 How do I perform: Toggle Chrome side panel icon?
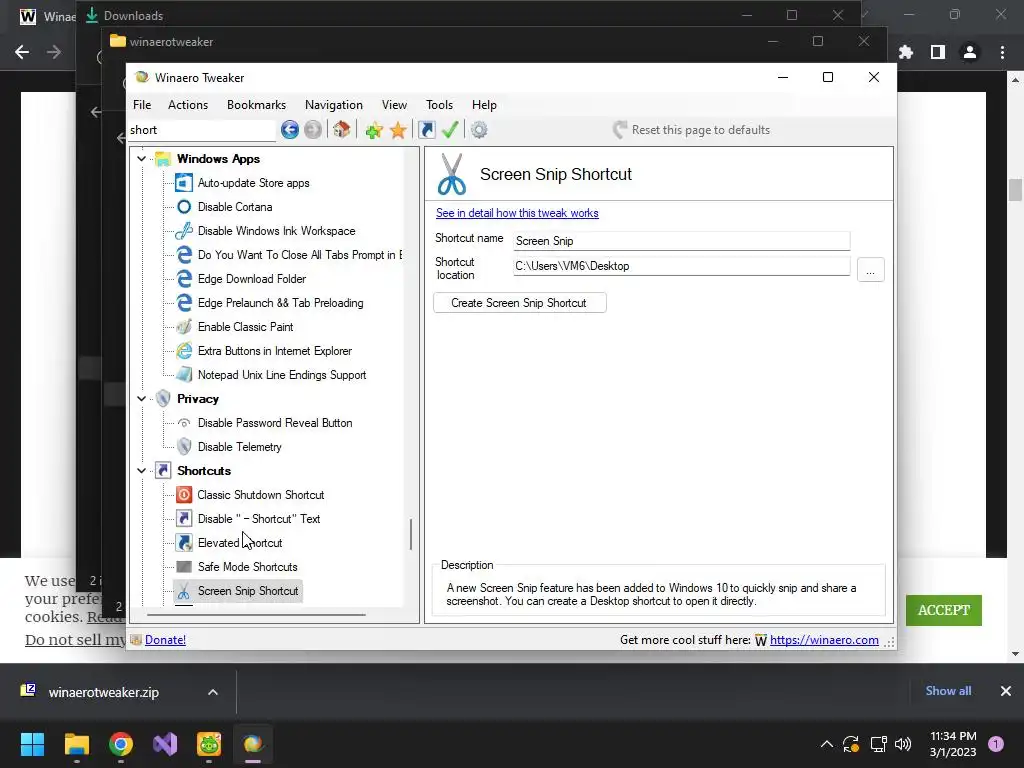[938, 52]
